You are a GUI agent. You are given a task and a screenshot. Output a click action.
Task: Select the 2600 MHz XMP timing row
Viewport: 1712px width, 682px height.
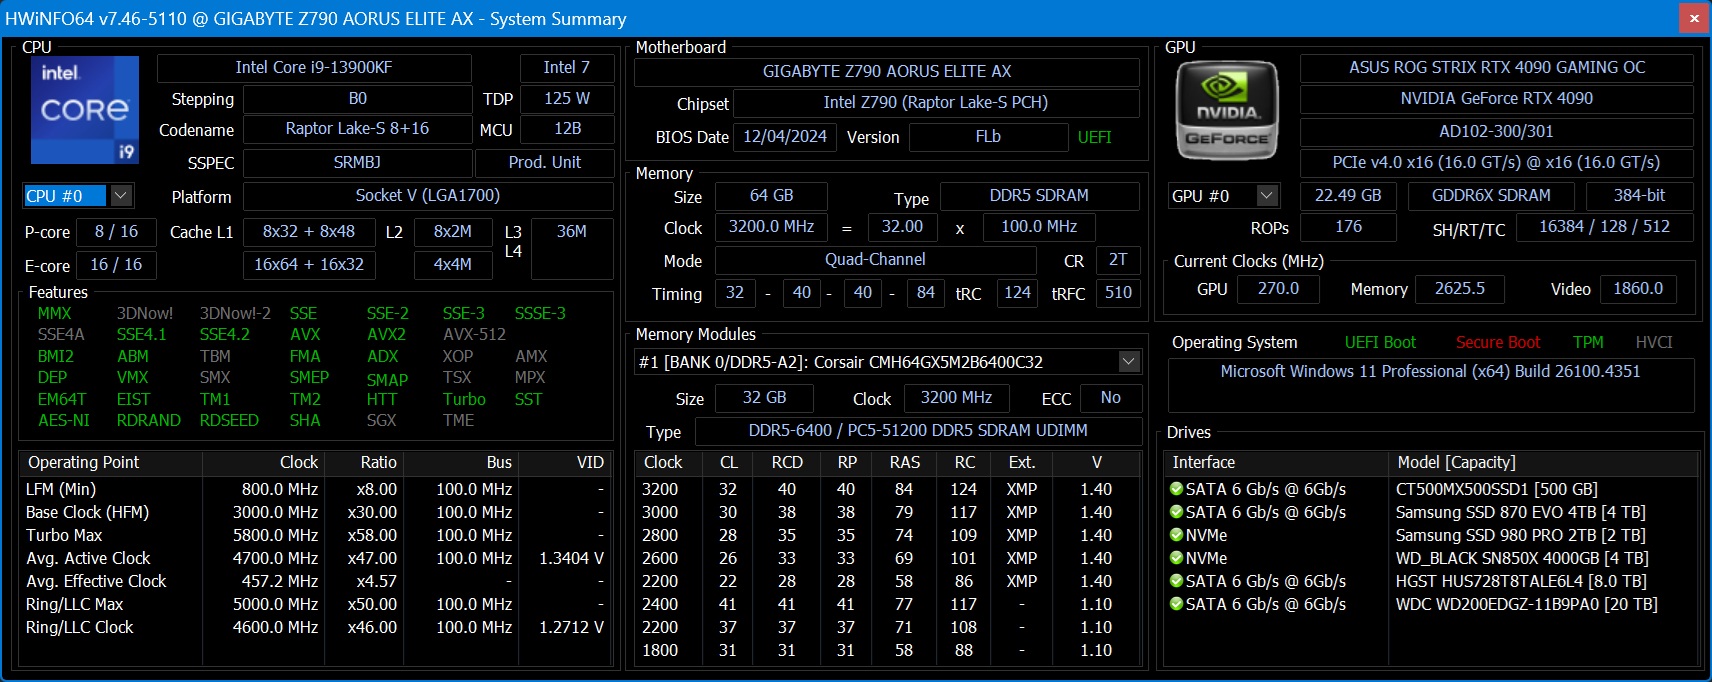tap(887, 558)
